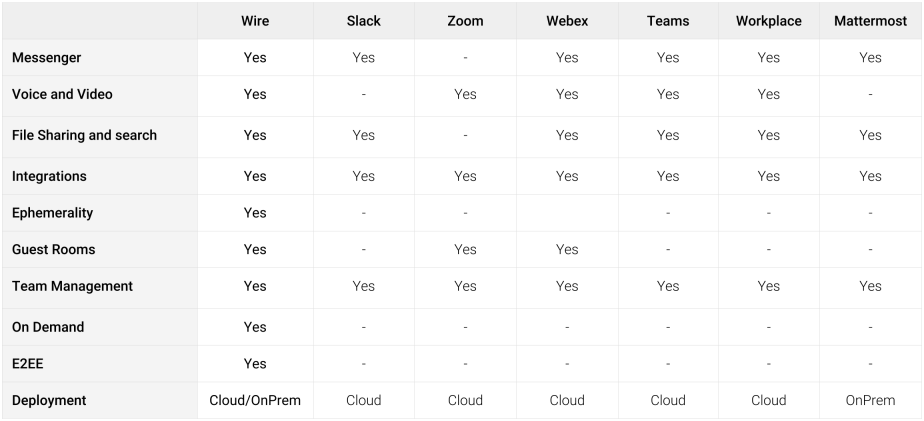Click Wire's Yes cell for E2EE
This screenshot has height=421, width=924.
click(x=255, y=364)
